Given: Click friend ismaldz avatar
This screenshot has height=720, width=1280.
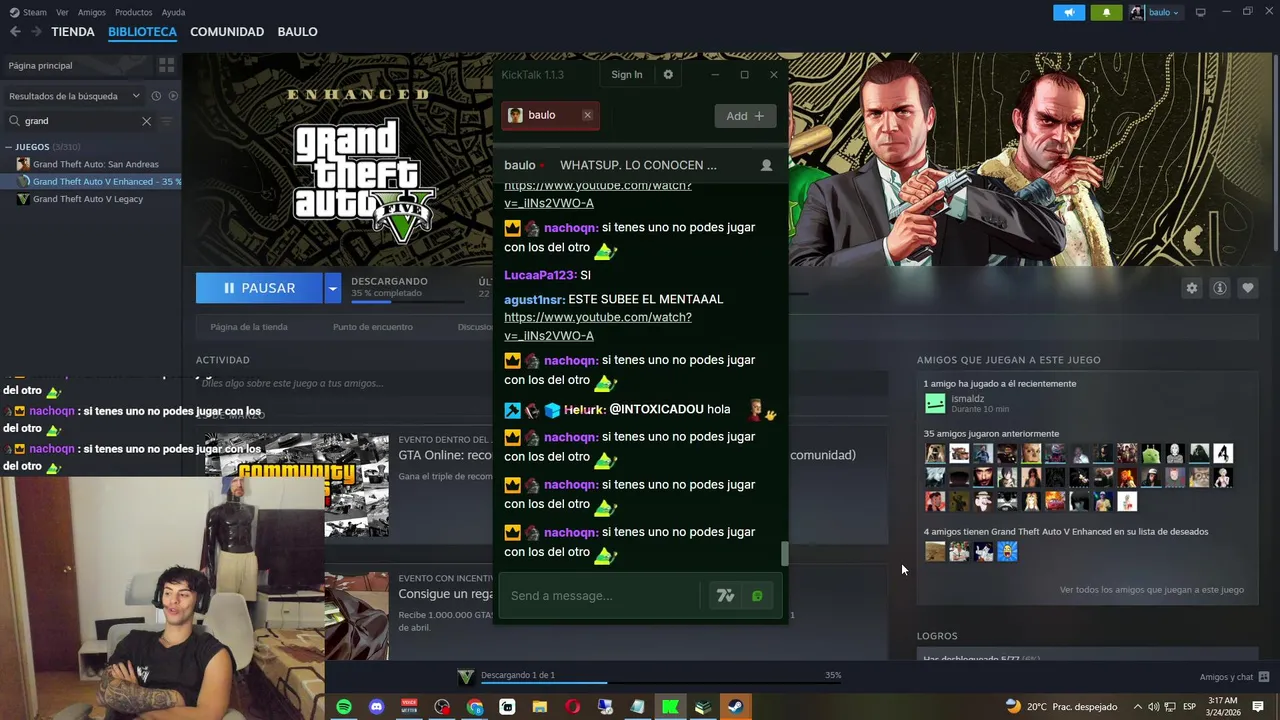Looking at the screenshot, I should (x=935, y=403).
